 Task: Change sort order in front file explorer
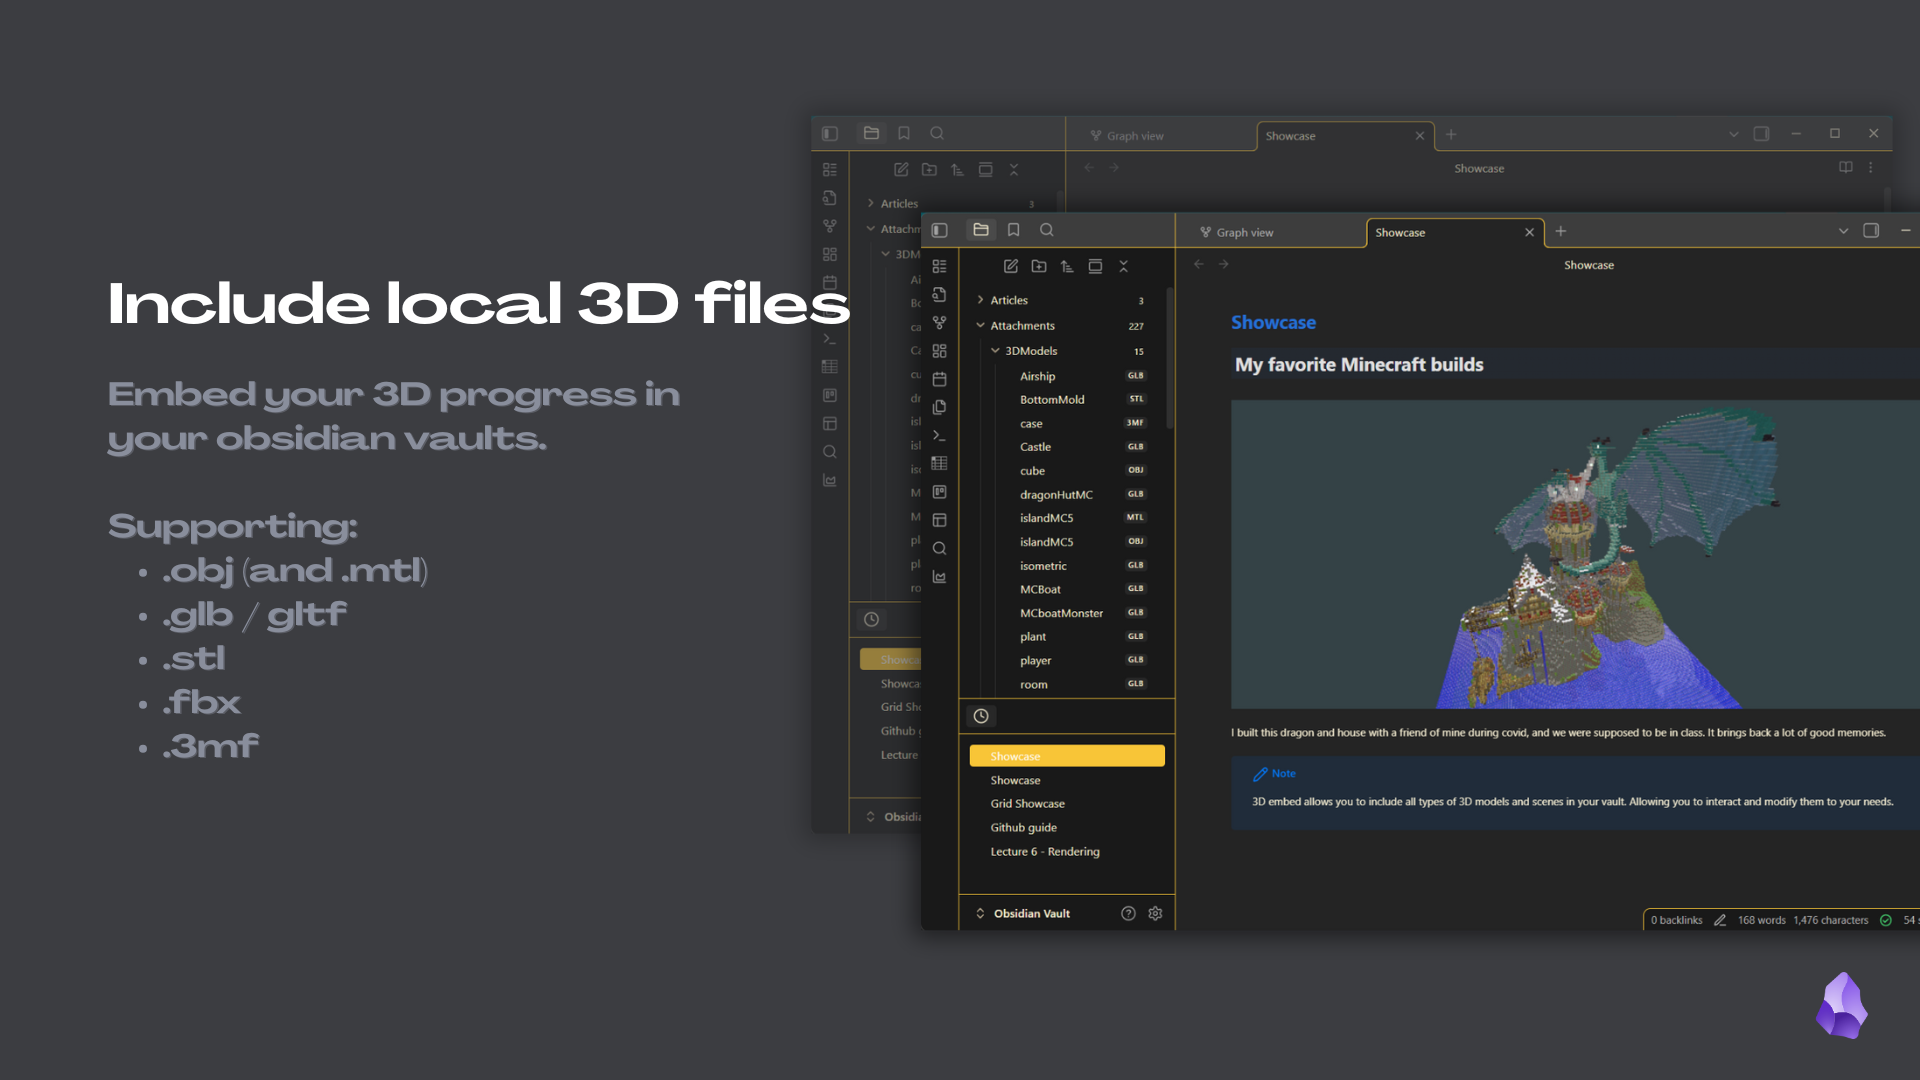pyautogui.click(x=1067, y=266)
